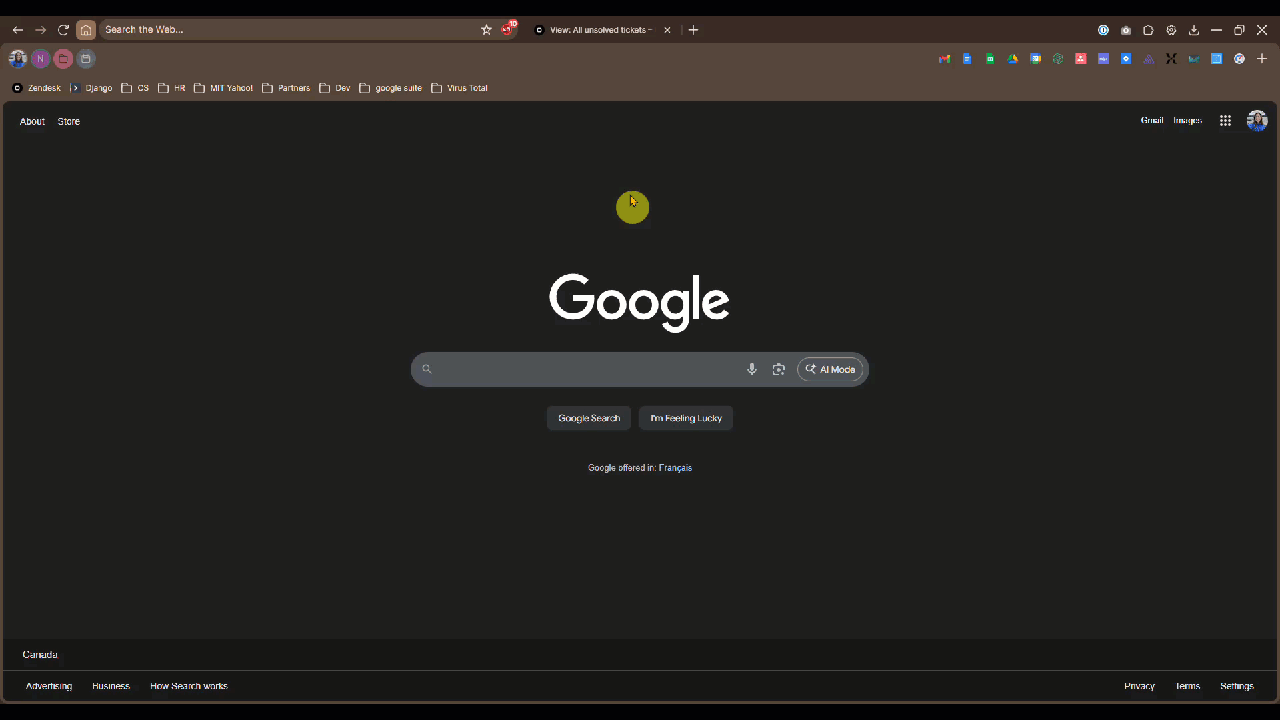Viewport: 1280px width, 720px height.
Task: Open the 1Password extension icon
Action: coord(1103,30)
